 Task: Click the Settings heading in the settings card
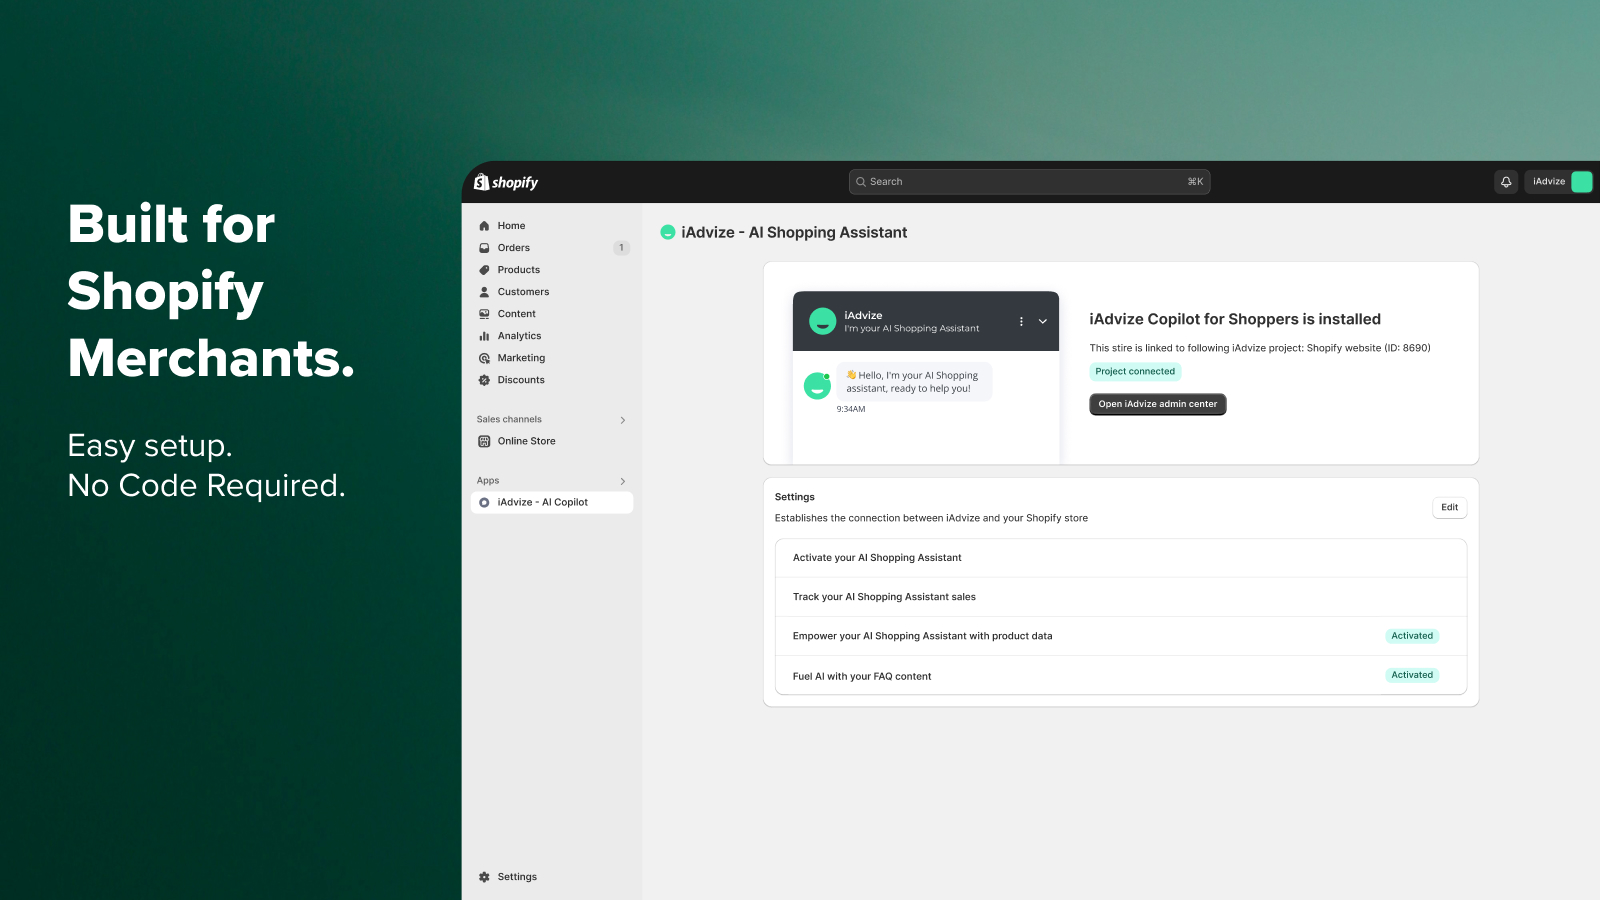pos(795,497)
